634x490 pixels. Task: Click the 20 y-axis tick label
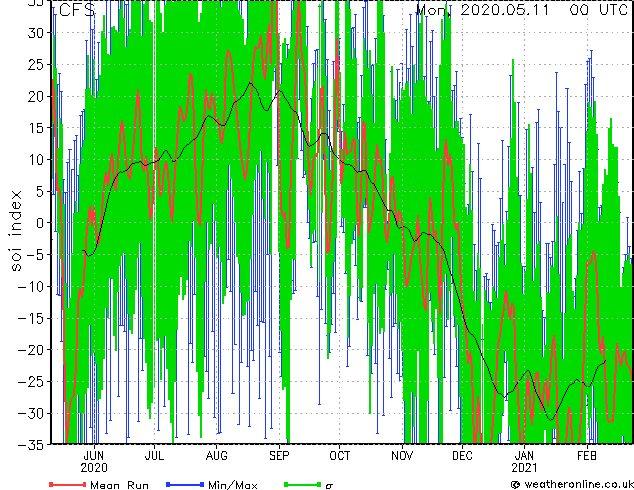tap(36, 96)
